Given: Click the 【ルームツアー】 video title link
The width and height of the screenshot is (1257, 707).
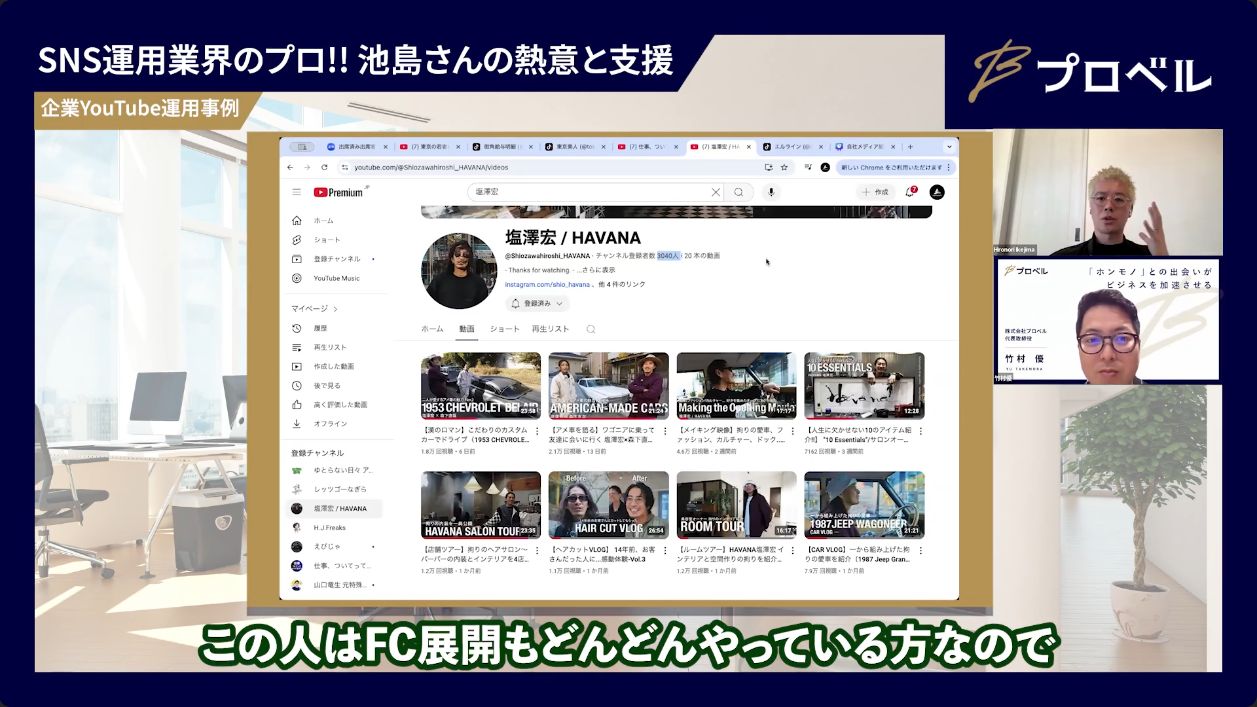Looking at the screenshot, I should 731,554.
